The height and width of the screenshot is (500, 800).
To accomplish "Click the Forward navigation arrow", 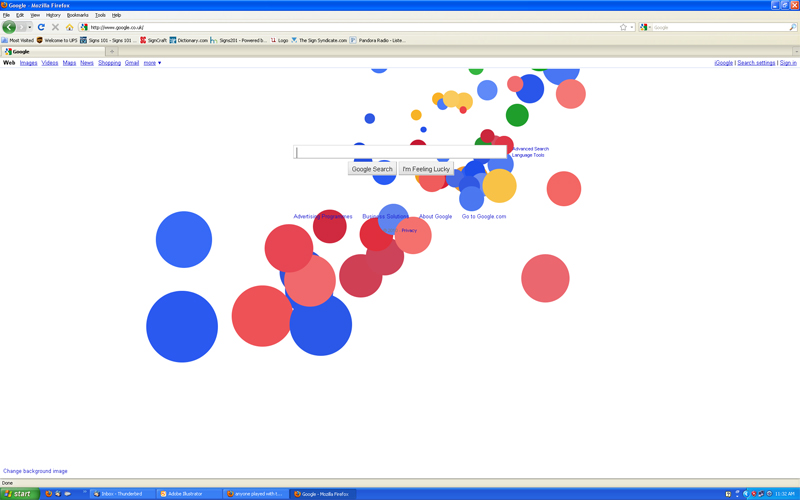I will 21,27.
